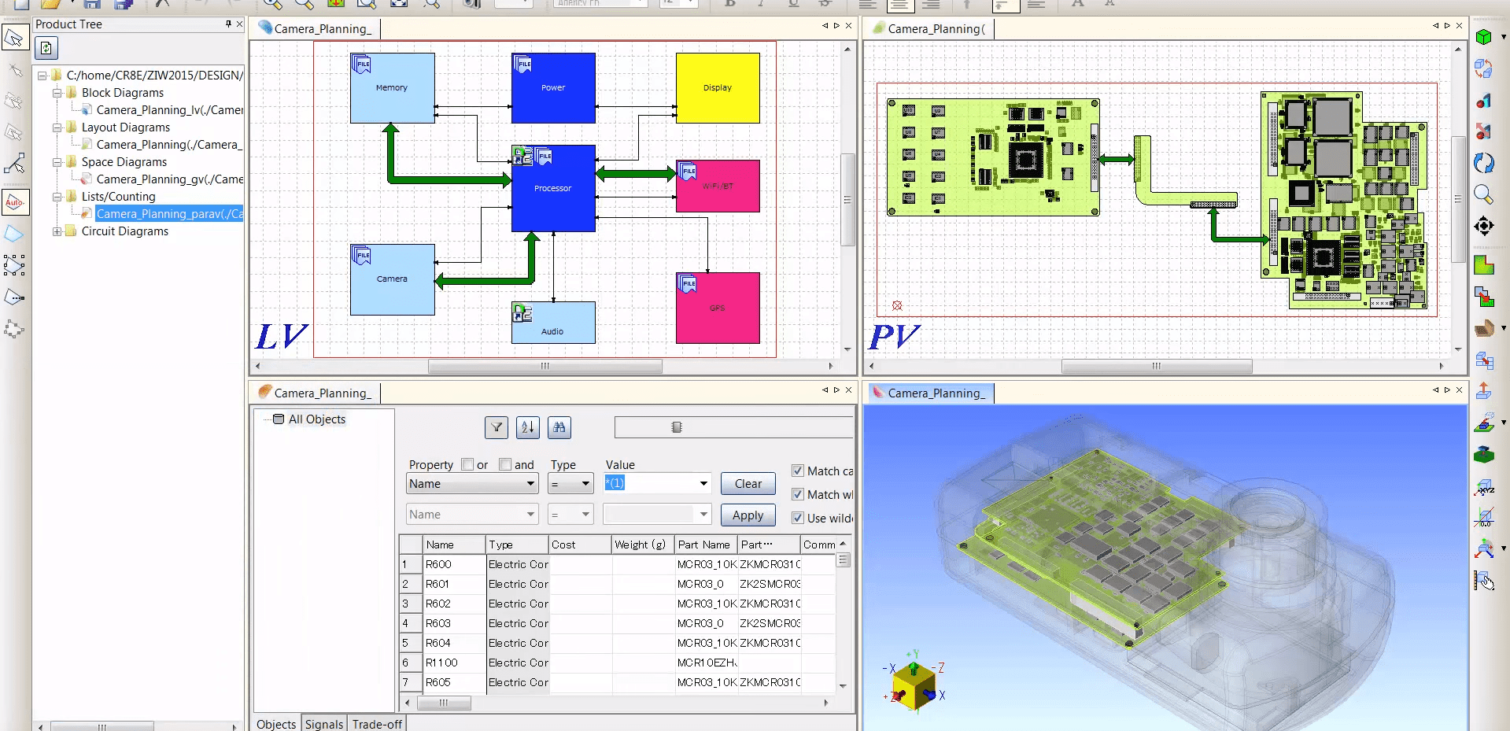Viewport: 1510px width, 731px height.
Task: Click the dashed rectangle node tool in left toolbar
Action: tap(14, 265)
